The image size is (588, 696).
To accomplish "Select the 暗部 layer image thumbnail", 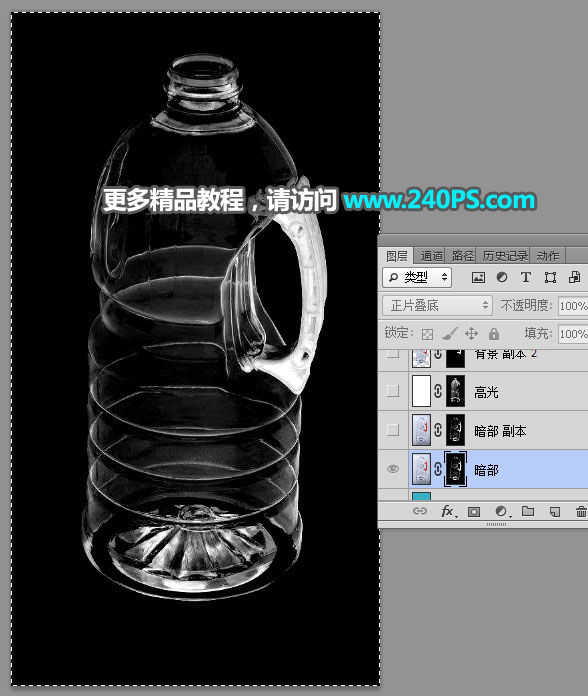I will pos(421,469).
